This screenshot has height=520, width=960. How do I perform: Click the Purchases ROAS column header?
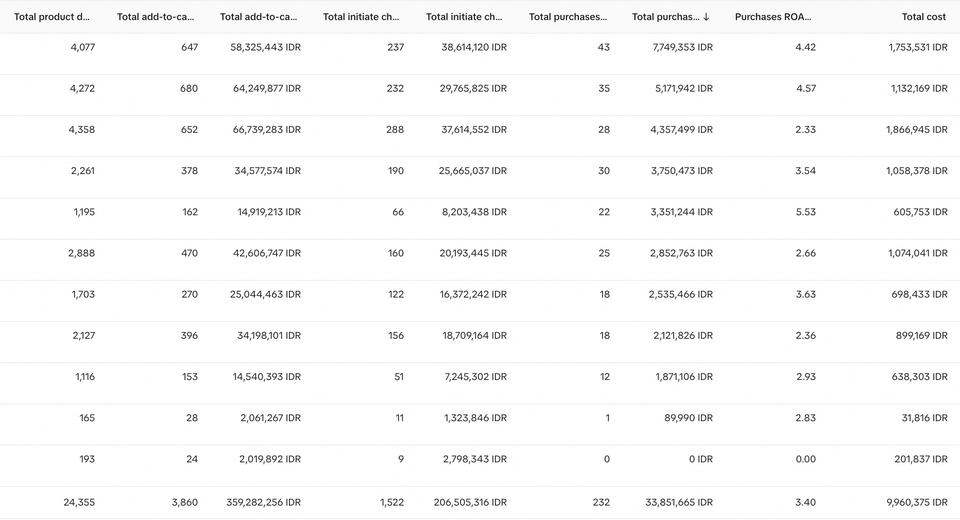click(x=773, y=17)
